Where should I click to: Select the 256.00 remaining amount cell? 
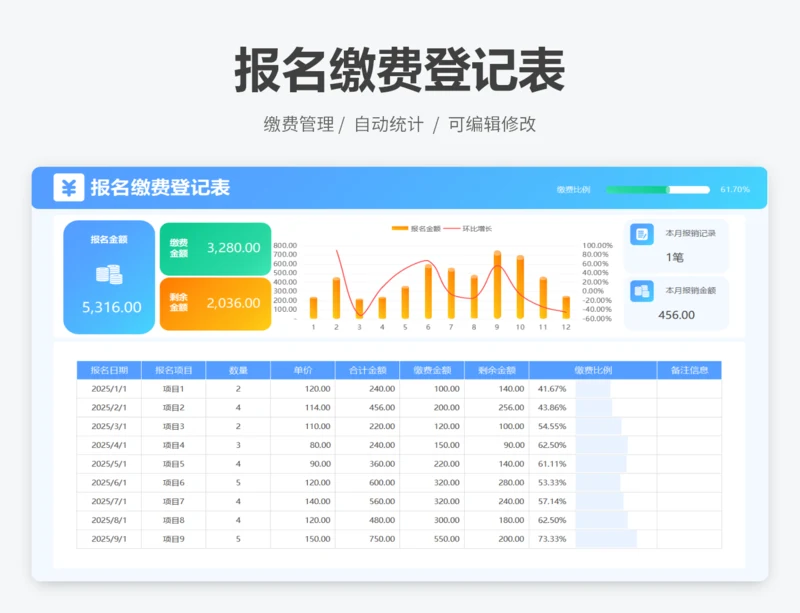[x=497, y=408]
